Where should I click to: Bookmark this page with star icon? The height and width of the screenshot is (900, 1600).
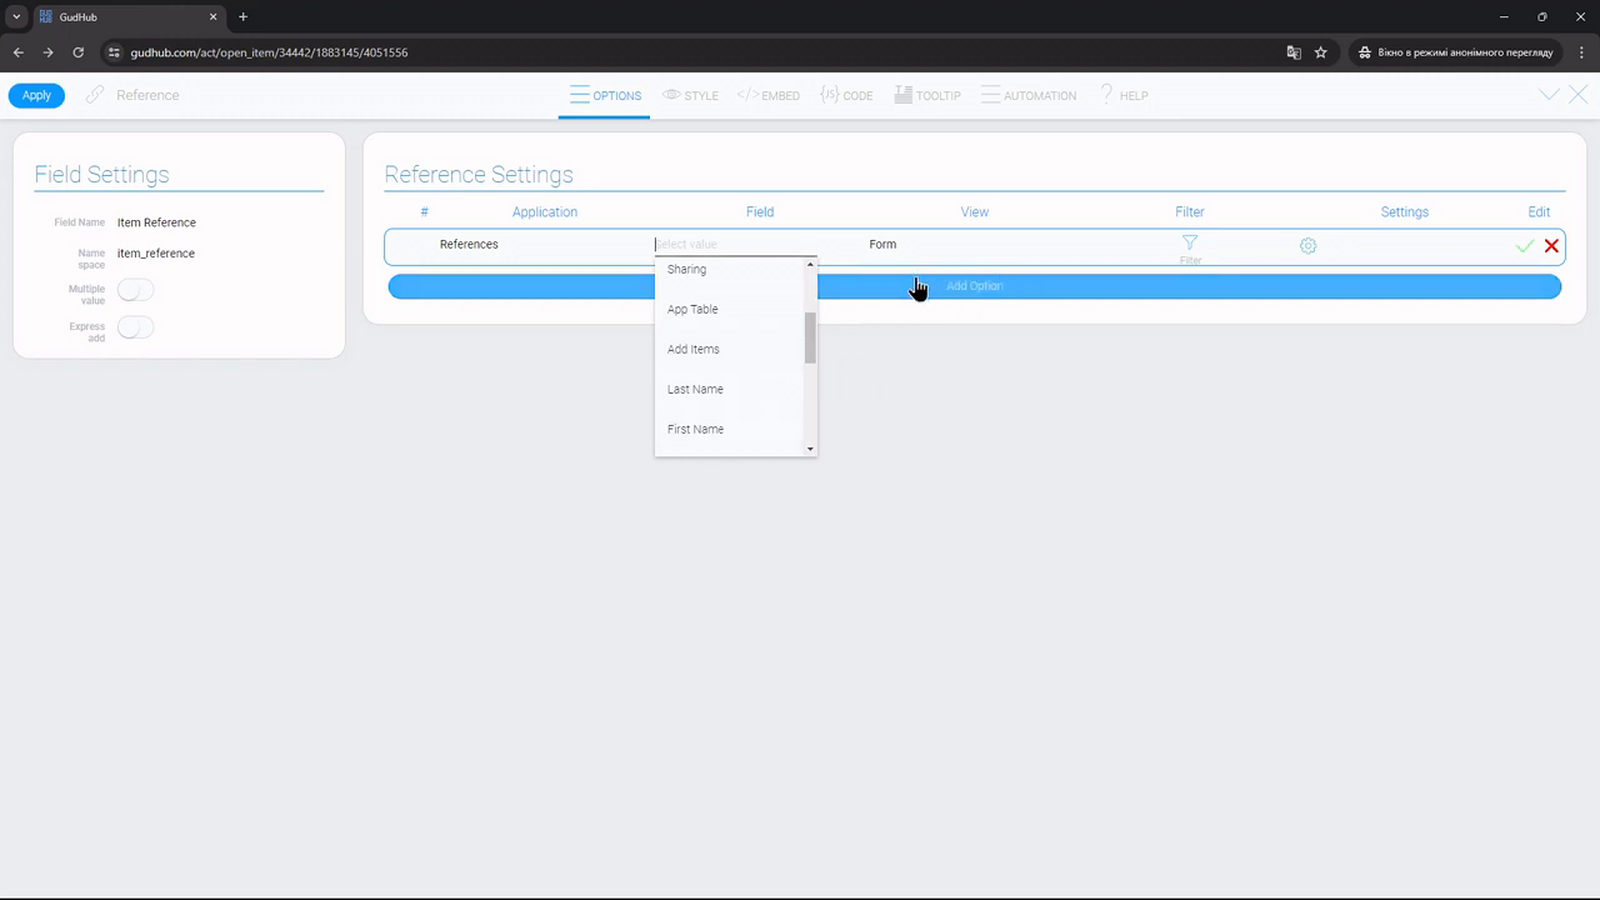(1321, 52)
